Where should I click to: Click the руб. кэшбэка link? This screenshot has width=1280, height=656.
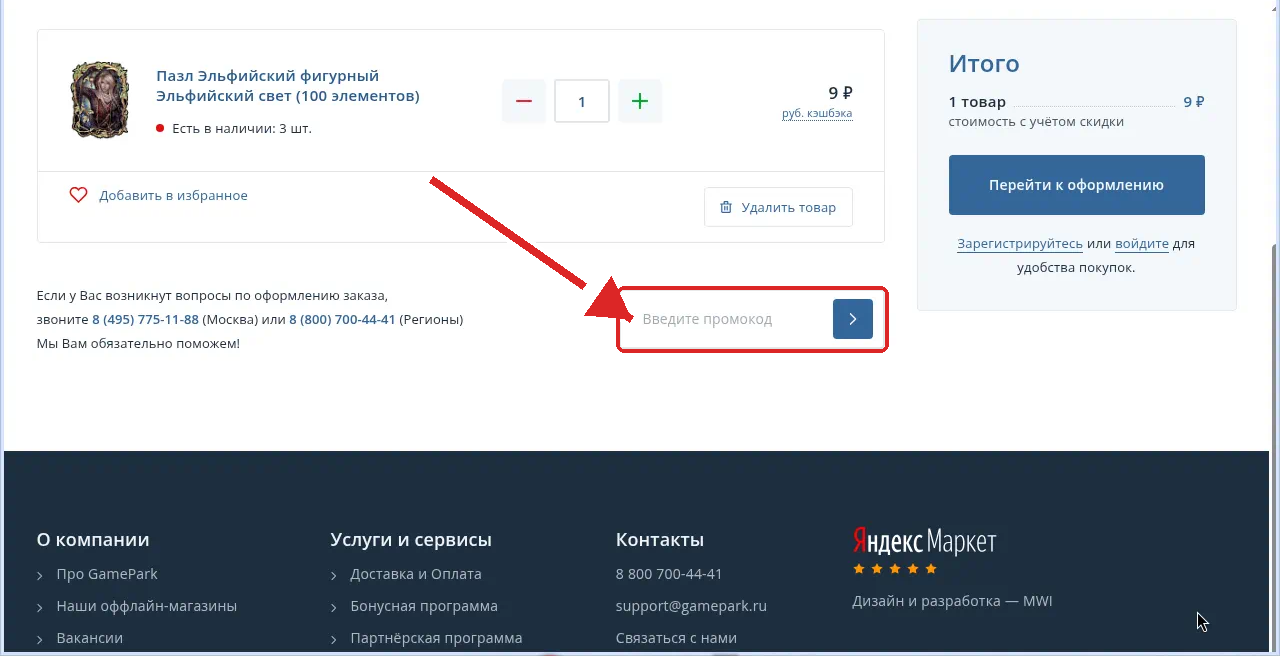(x=817, y=113)
